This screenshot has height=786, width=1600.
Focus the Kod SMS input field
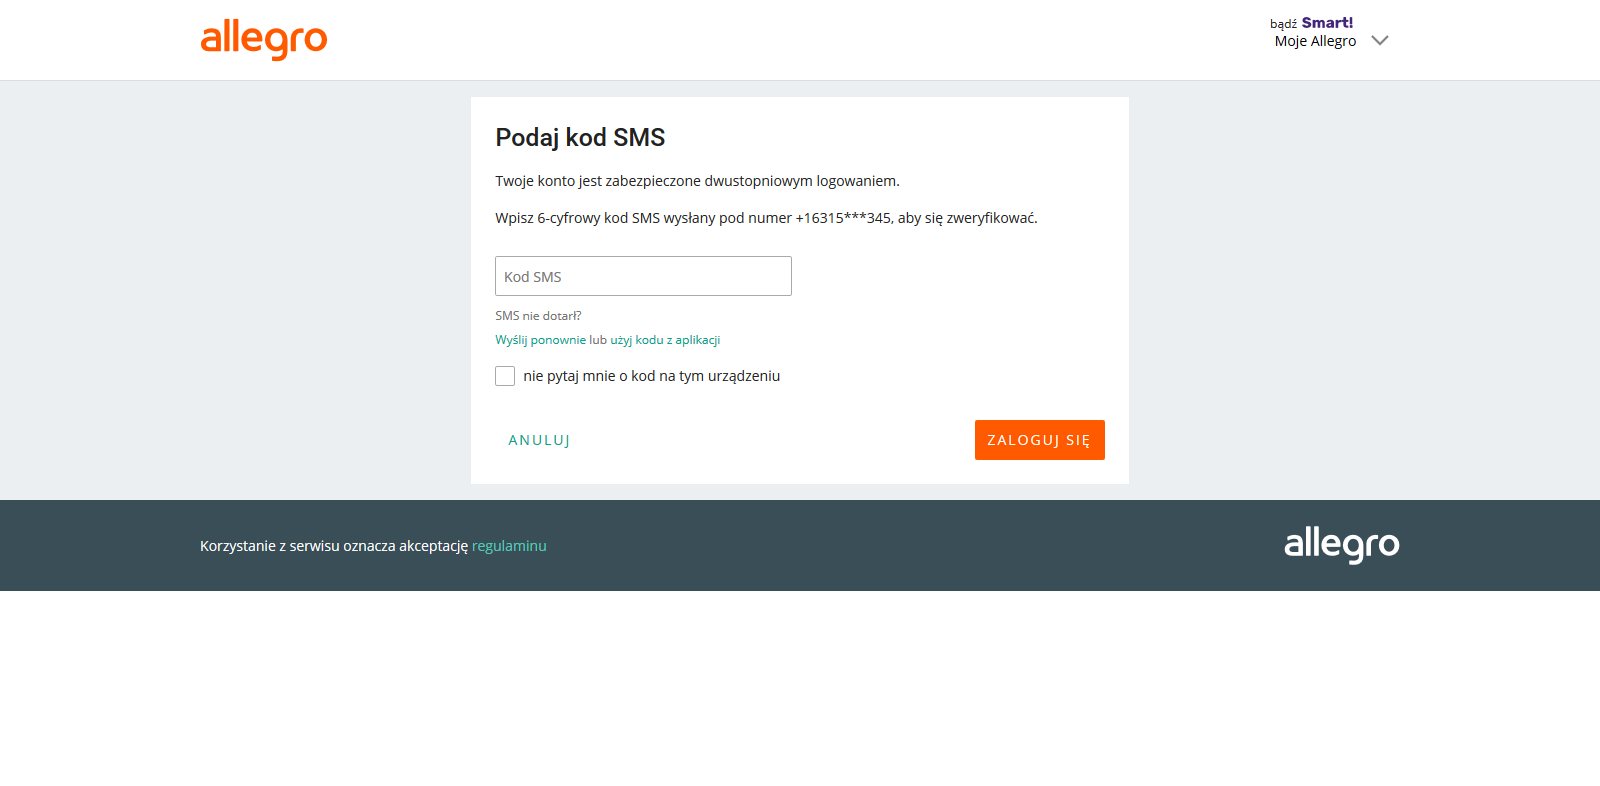(x=643, y=276)
